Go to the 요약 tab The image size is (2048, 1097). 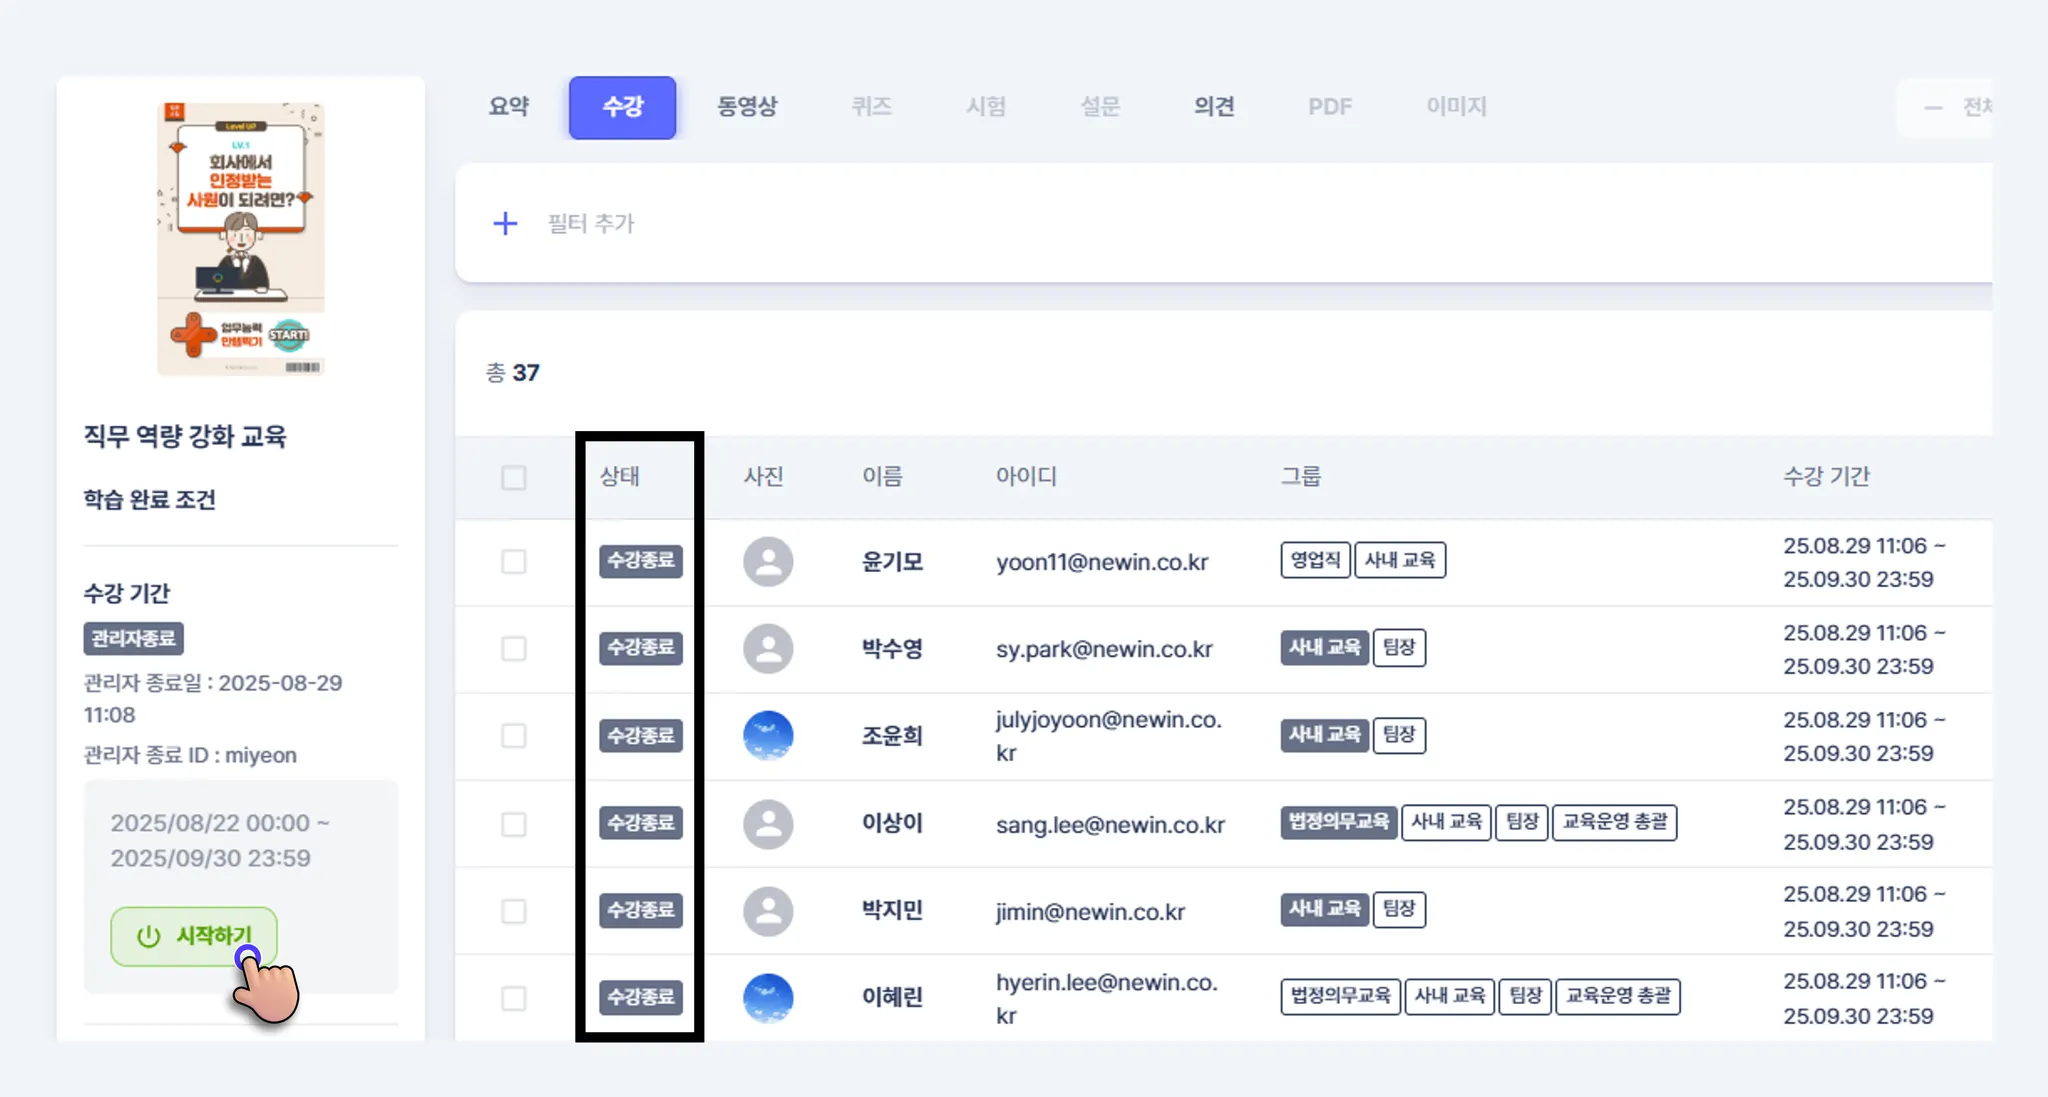508,107
